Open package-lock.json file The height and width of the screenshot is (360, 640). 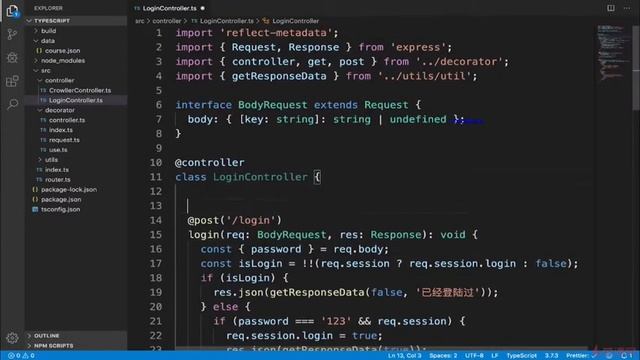pos(76,189)
